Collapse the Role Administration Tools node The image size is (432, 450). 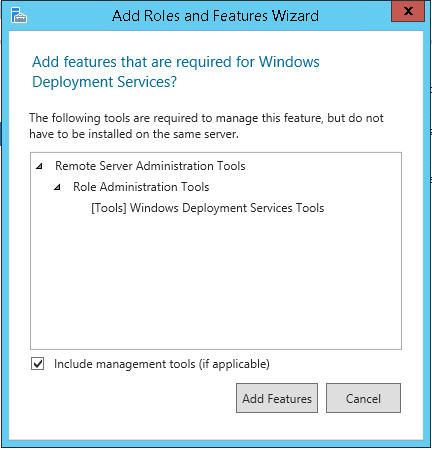57,187
